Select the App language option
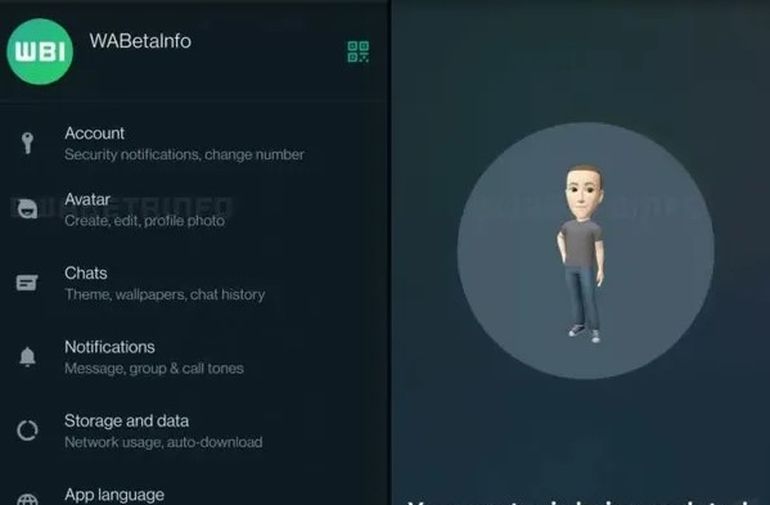The image size is (770, 505). (195, 493)
